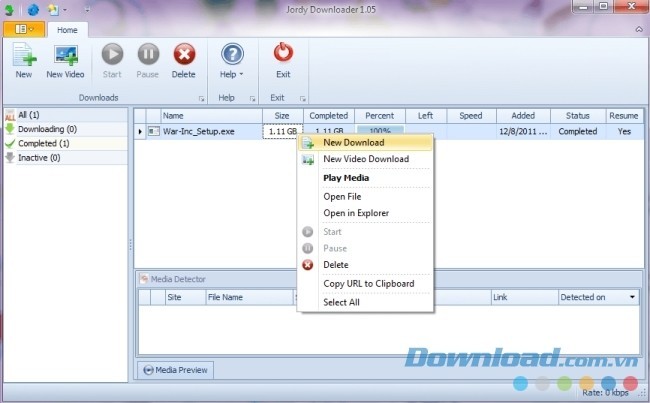Screen dimensions: 650x403
Task: Show Inactive (0) category
Action: click(x=66, y=158)
